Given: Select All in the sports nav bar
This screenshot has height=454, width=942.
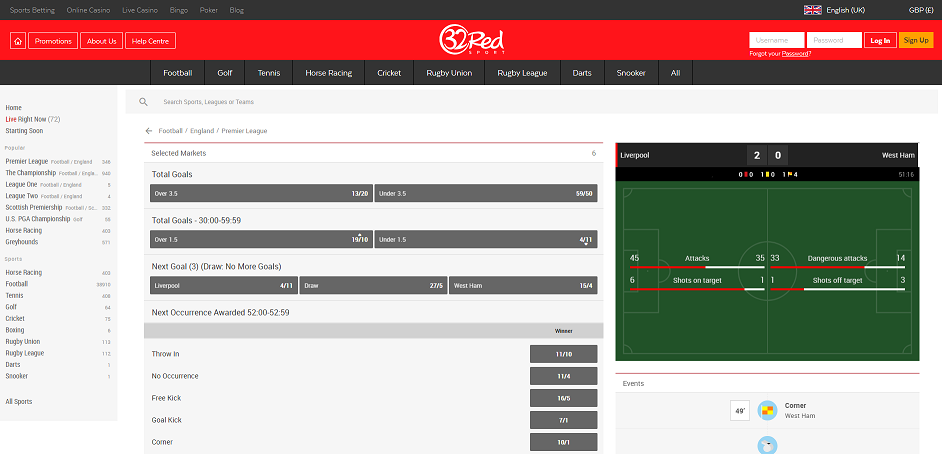Looking at the screenshot, I should (676, 73).
